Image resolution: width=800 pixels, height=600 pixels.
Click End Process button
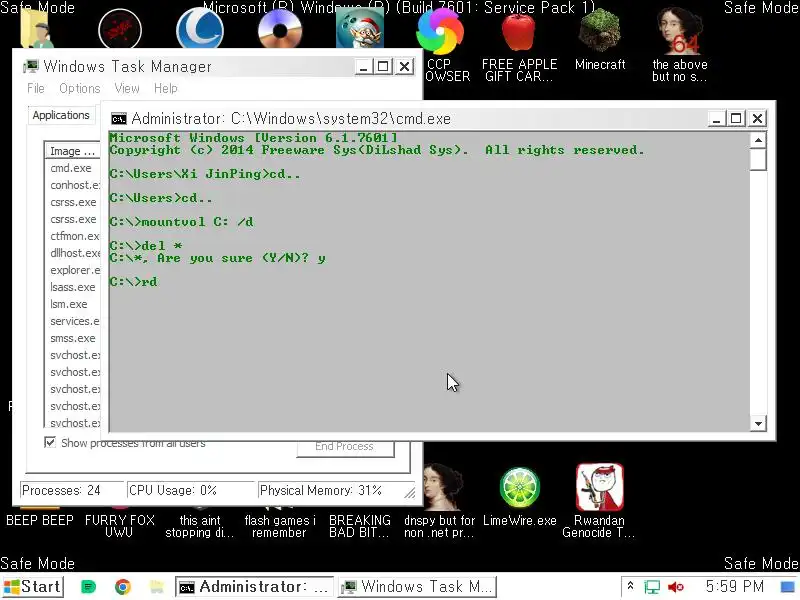click(x=345, y=447)
